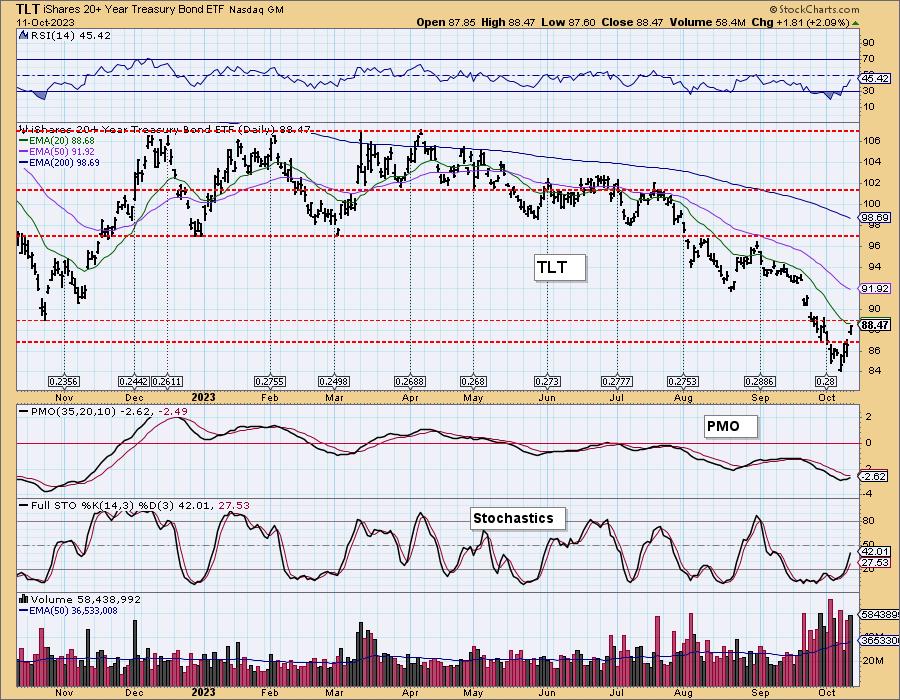The image size is (900, 700).
Task: Click the 0.2356 yield label
Action: click(64, 382)
